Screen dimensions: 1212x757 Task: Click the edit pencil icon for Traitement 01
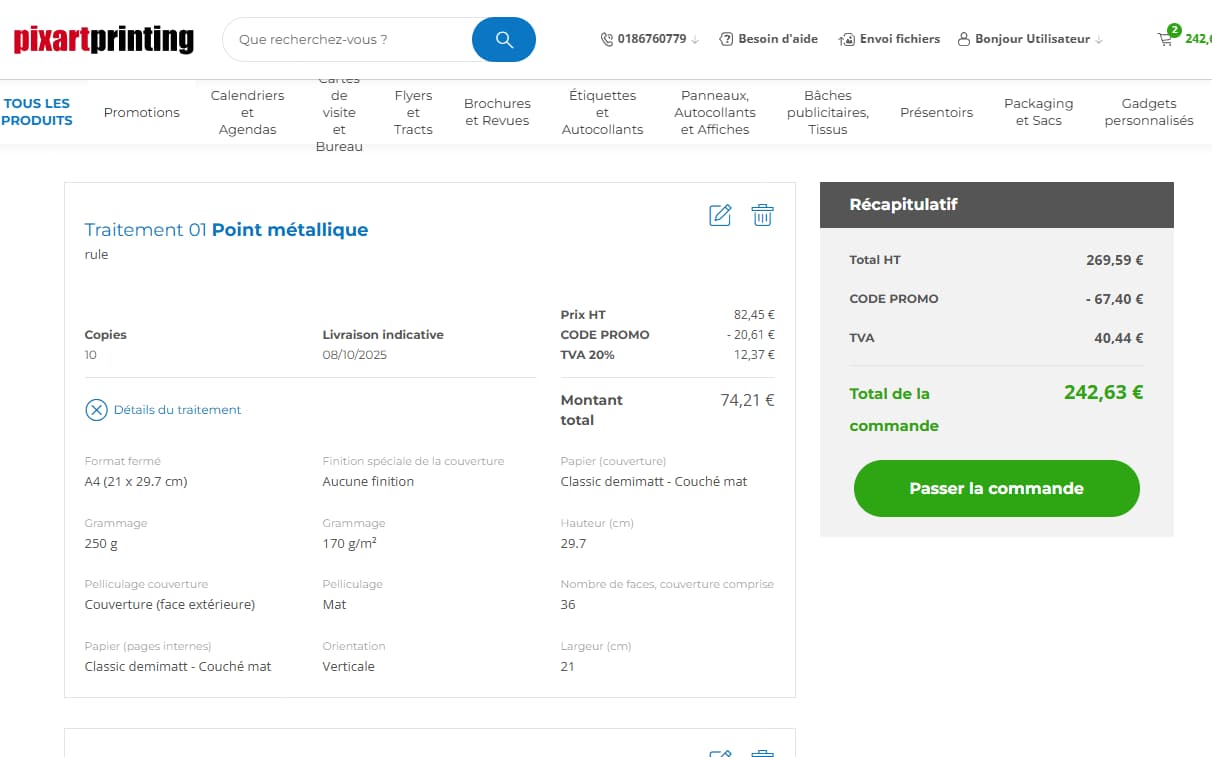pyautogui.click(x=720, y=215)
